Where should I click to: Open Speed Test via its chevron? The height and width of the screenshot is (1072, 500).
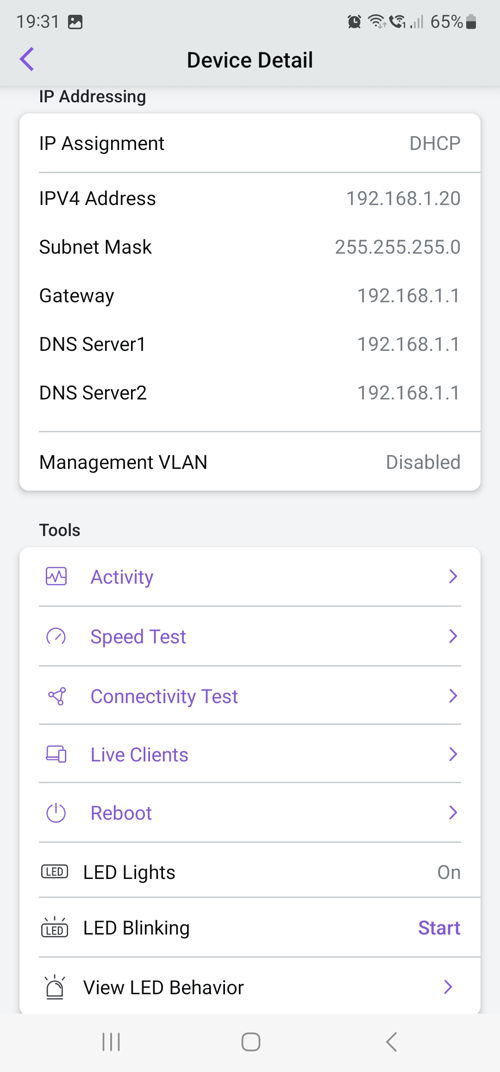pyautogui.click(x=452, y=636)
